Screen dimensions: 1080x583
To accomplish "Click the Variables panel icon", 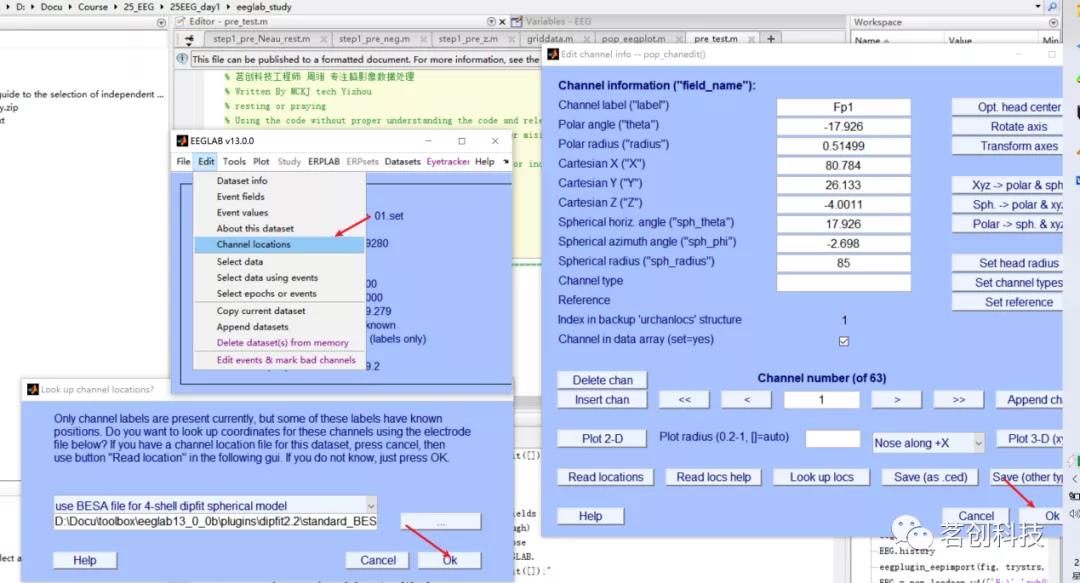I will pos(517,21).
